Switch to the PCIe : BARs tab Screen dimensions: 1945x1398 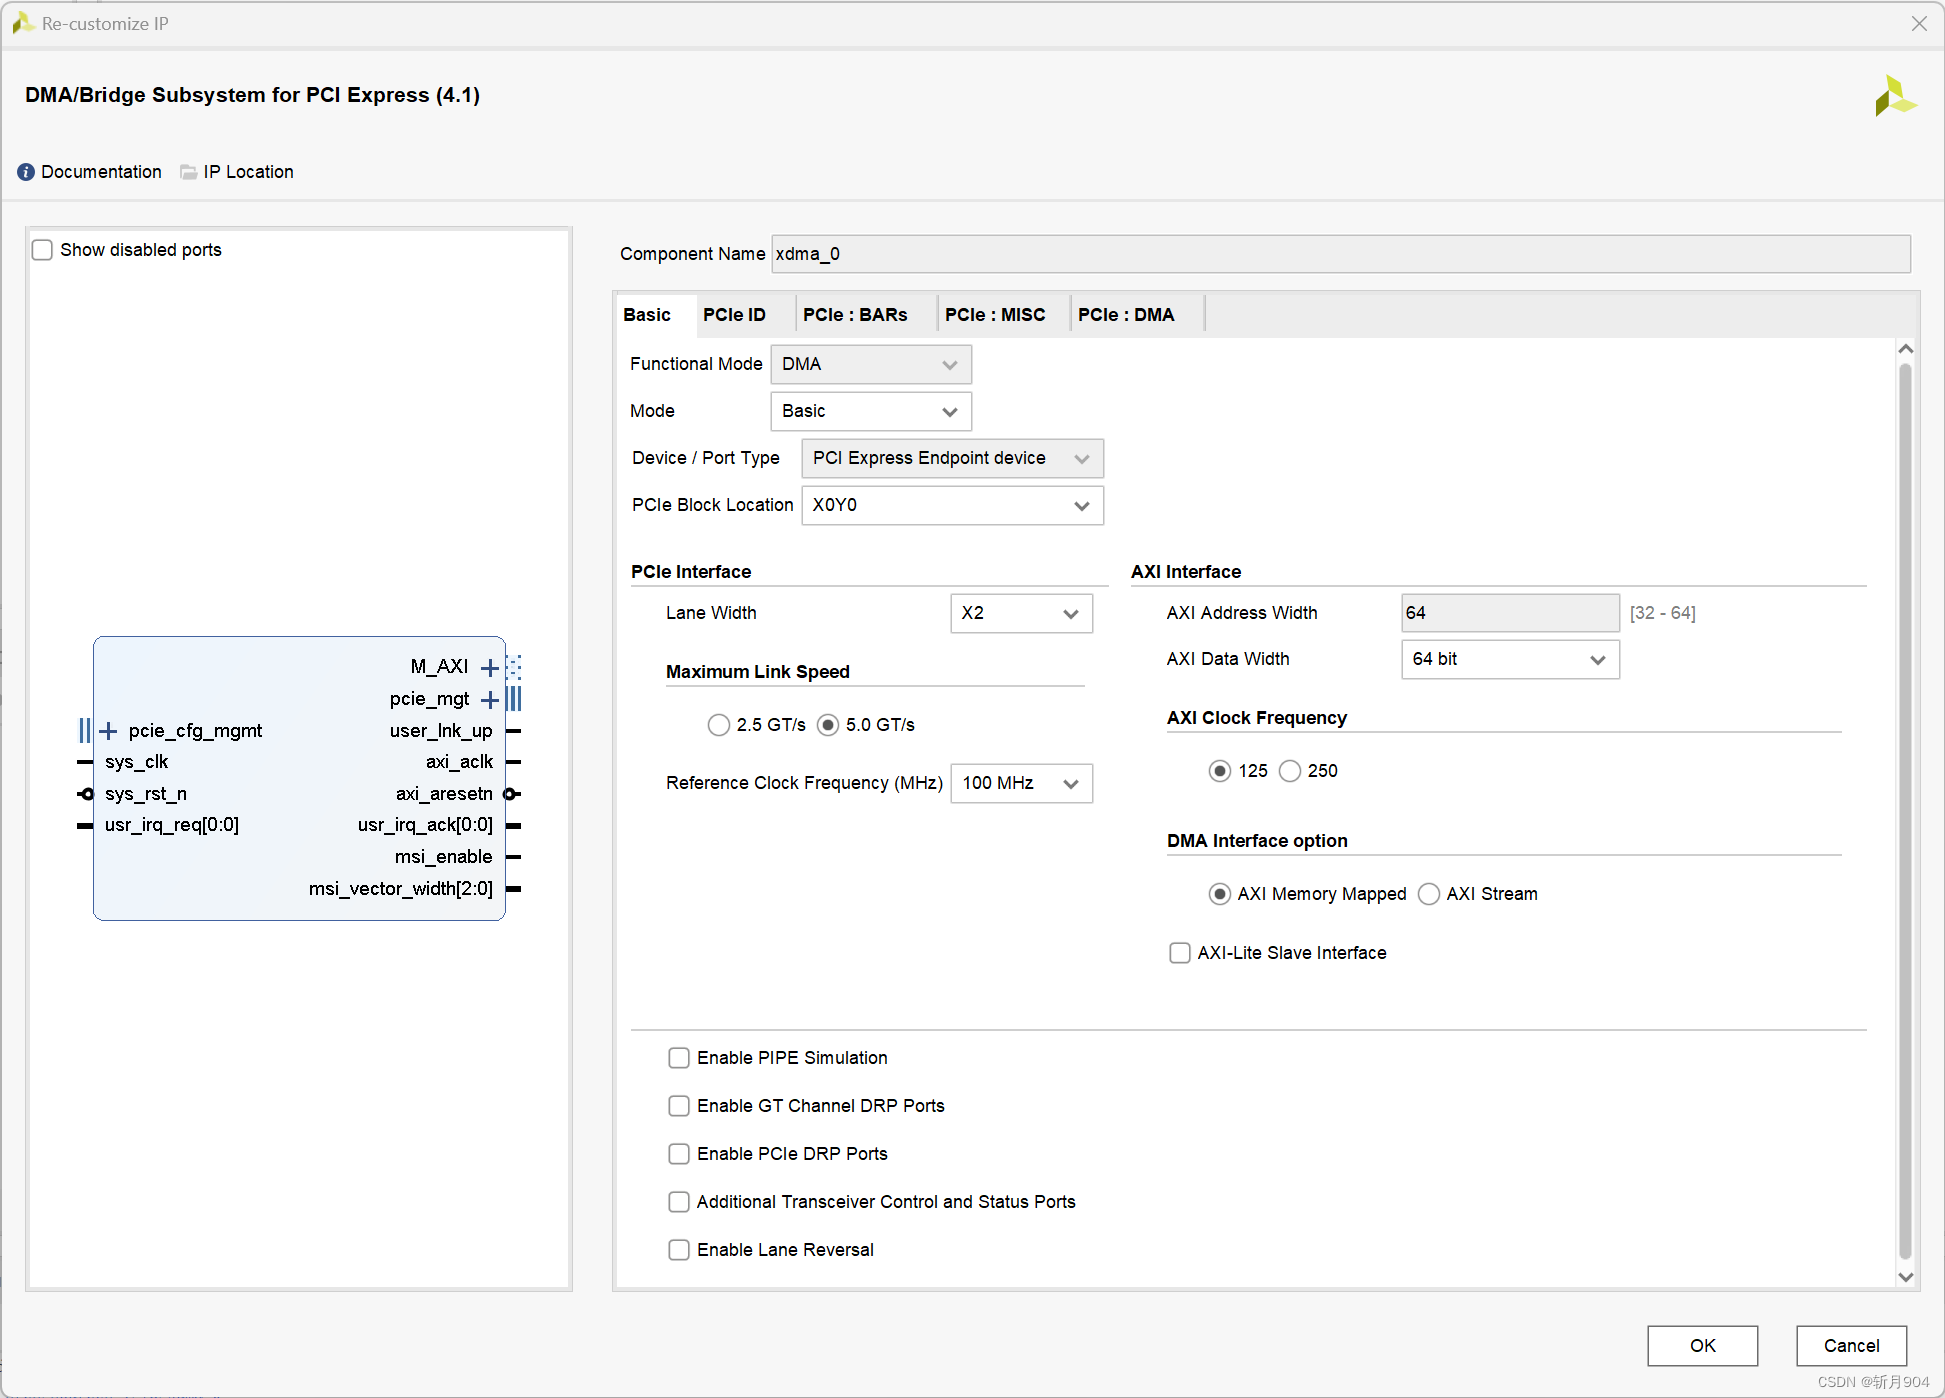click(x=855, y=315)
